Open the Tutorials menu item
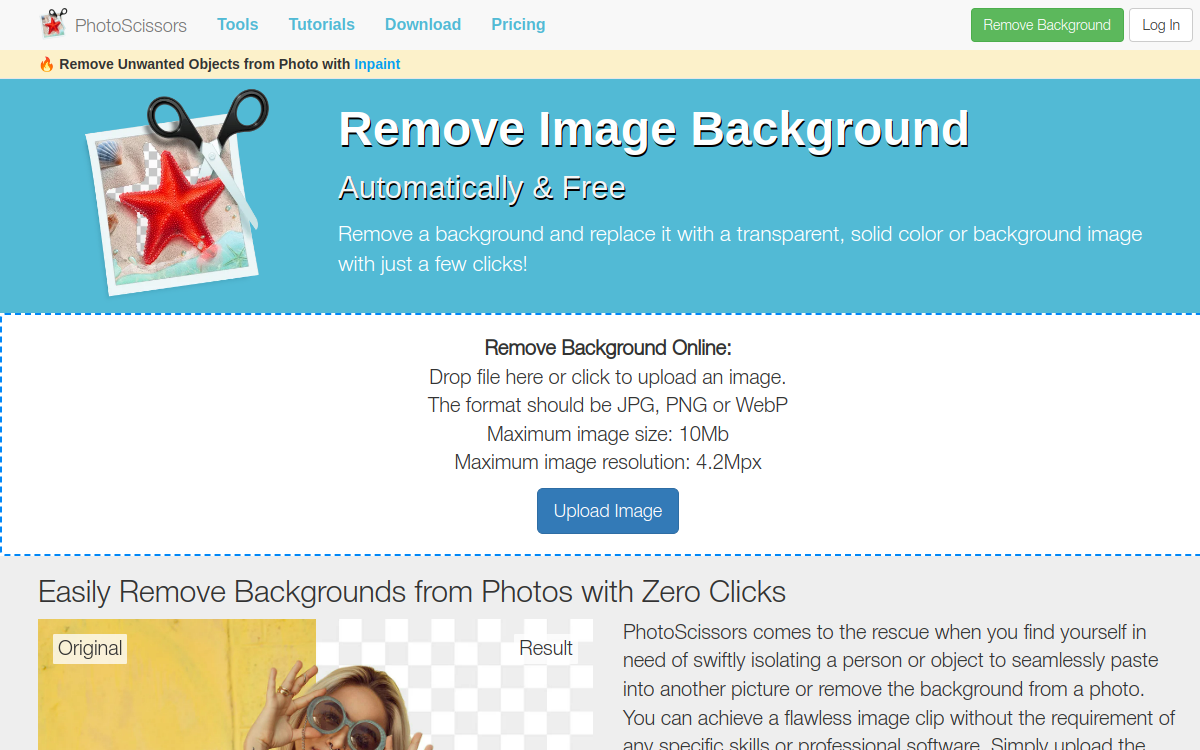The height and width of the screenshot is (750, 1200). tap(322, 24)
